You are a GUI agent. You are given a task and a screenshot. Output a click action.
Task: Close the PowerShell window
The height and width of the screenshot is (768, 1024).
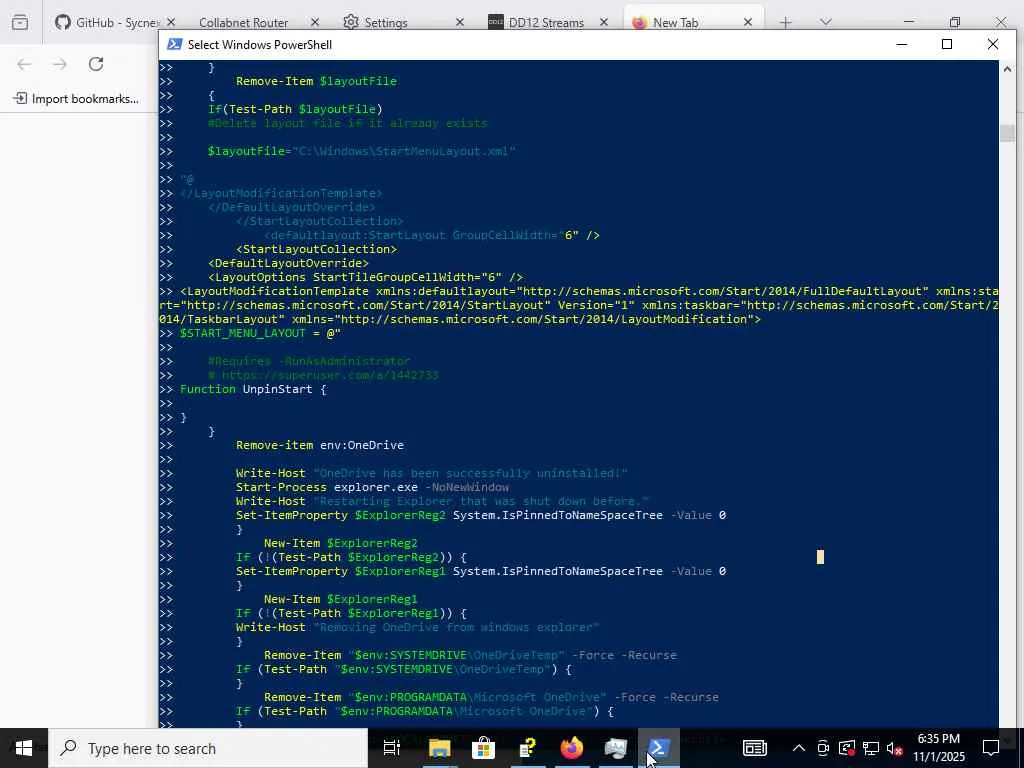coord(993,44)
